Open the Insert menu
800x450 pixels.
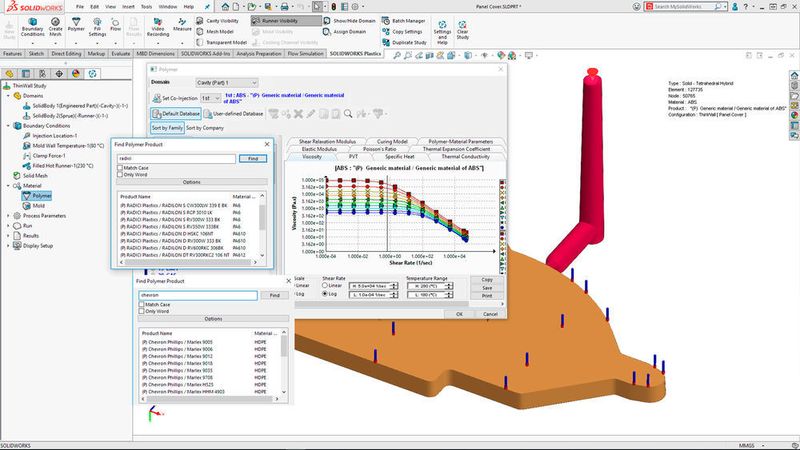(129, 7)
